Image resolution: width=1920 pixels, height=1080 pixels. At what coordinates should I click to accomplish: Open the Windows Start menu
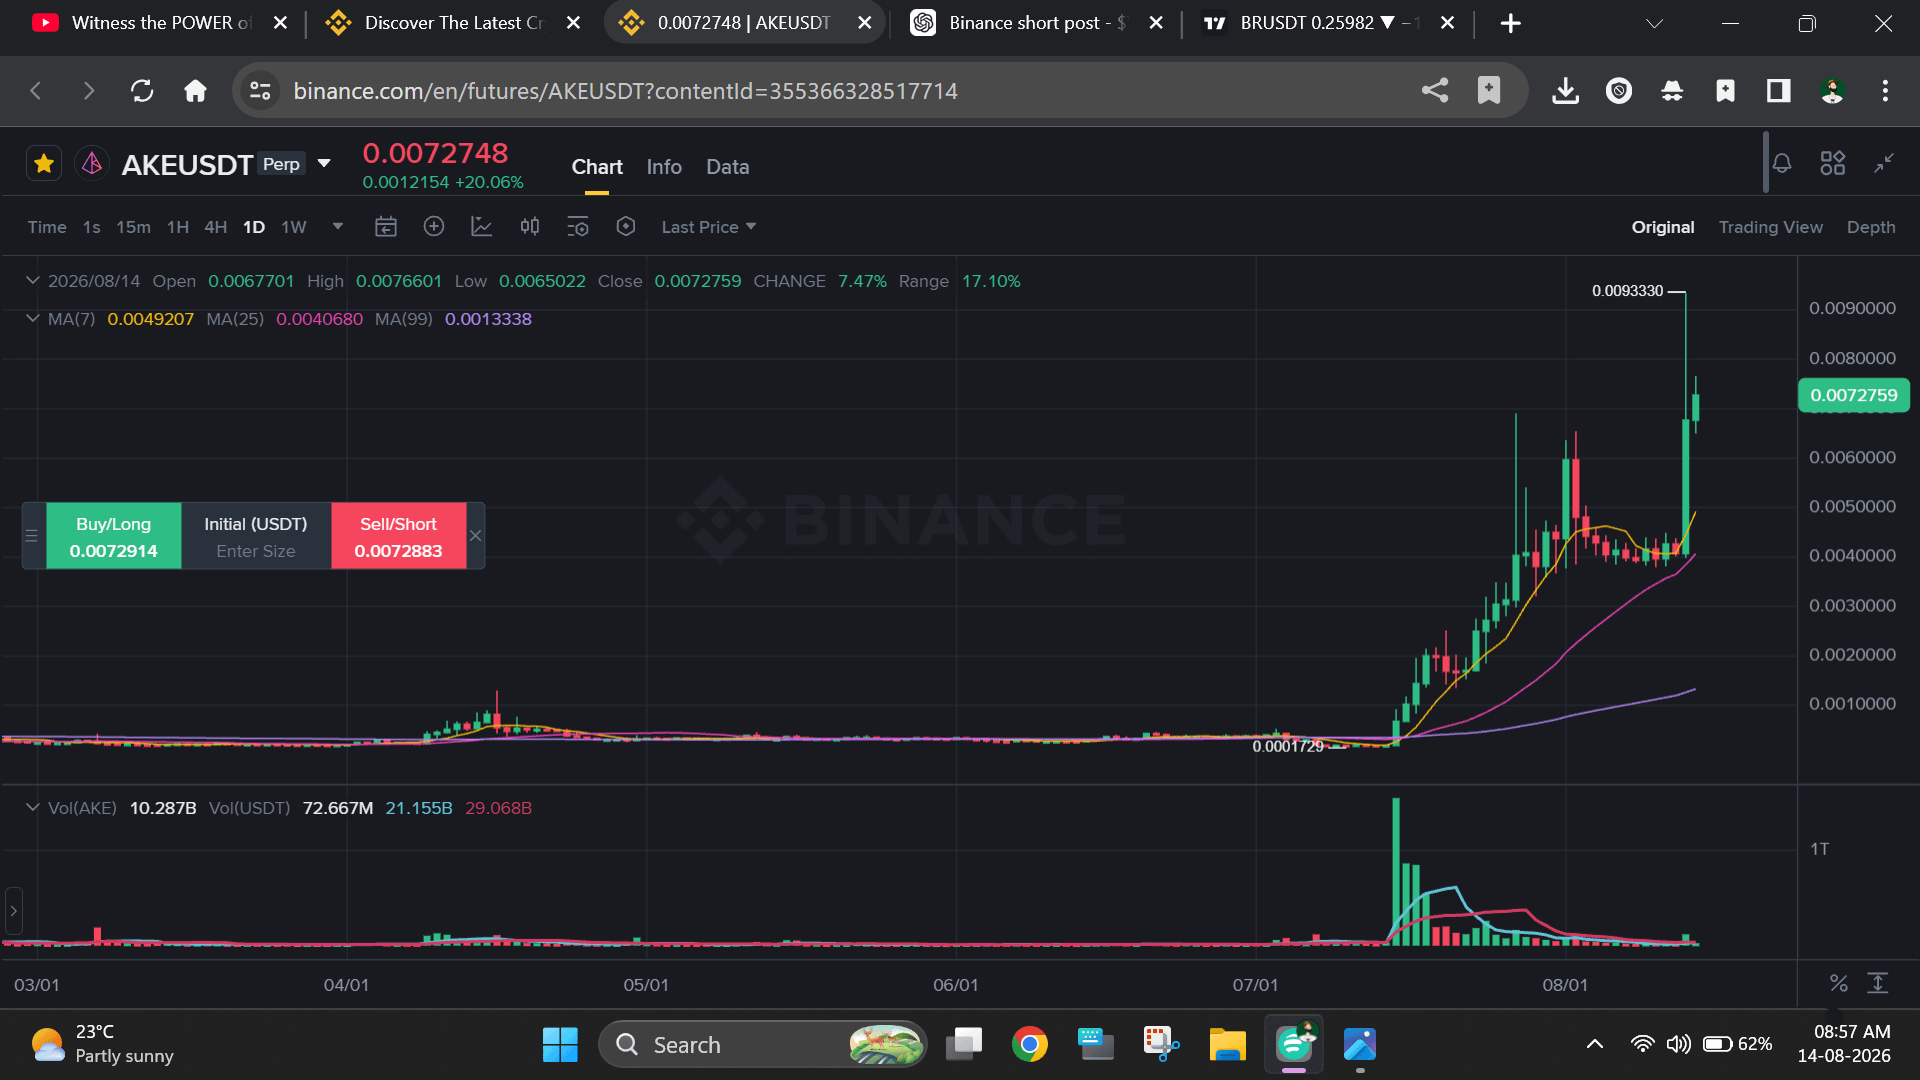pos(560,1044)
